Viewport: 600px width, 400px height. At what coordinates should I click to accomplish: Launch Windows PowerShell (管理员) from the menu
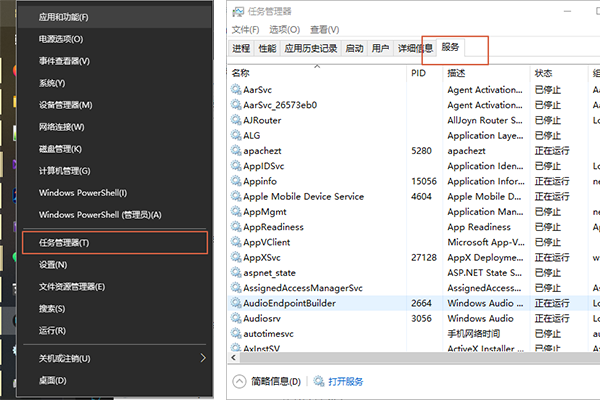(100, 215)
